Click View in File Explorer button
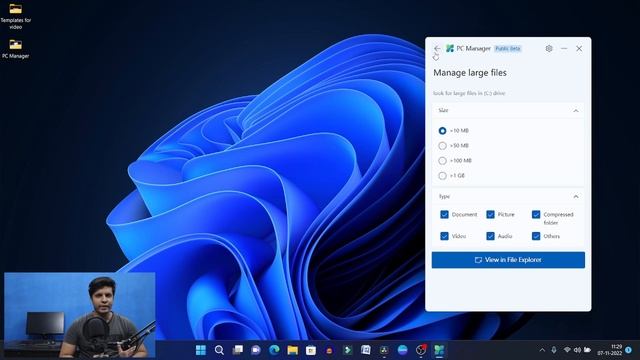Image resolution: width=640 pixels, height=360 pixels. pos(508,260)
